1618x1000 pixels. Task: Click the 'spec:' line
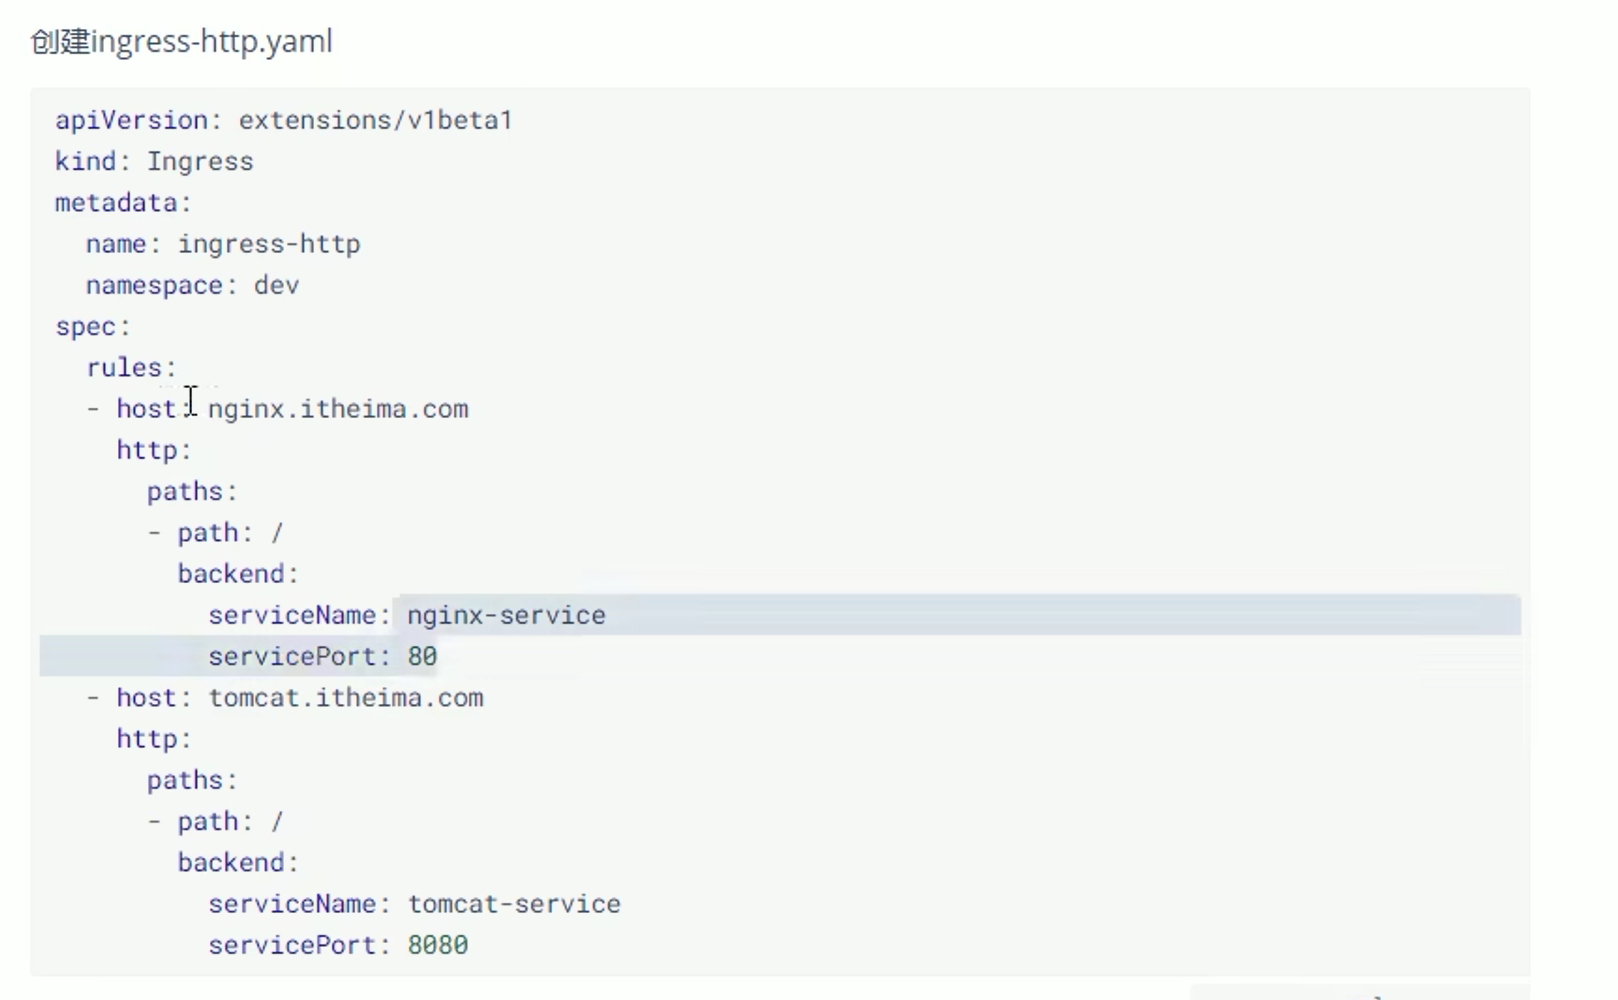(x=93, y=327)
